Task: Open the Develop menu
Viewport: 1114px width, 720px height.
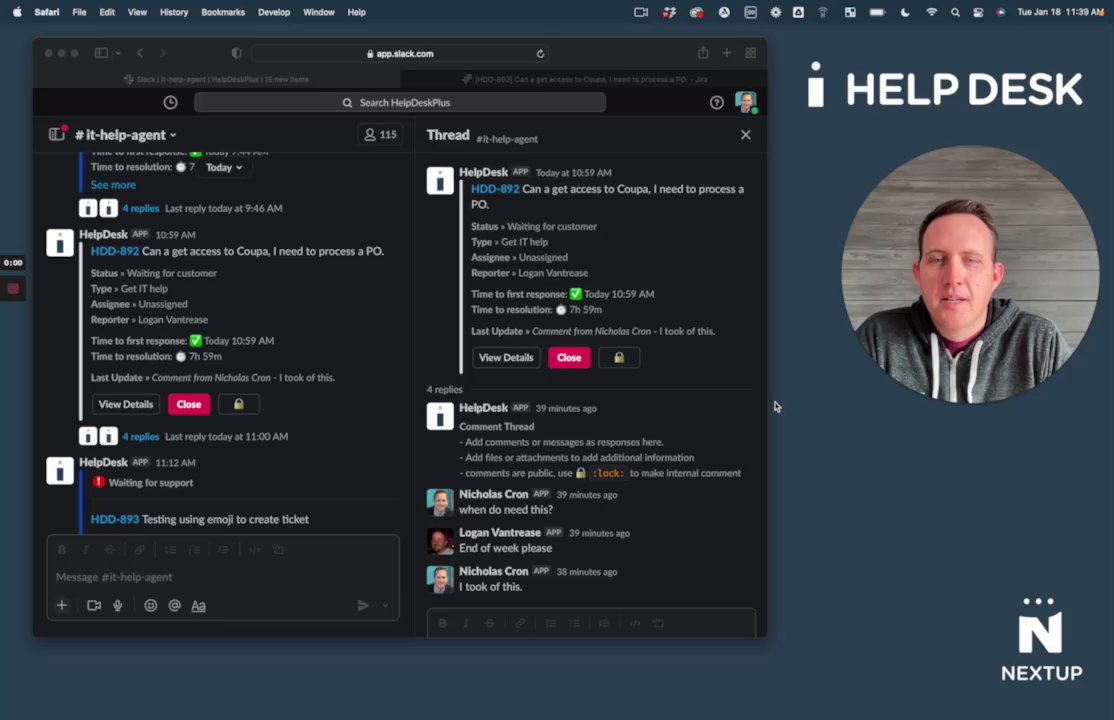Action: coord(274,12)
